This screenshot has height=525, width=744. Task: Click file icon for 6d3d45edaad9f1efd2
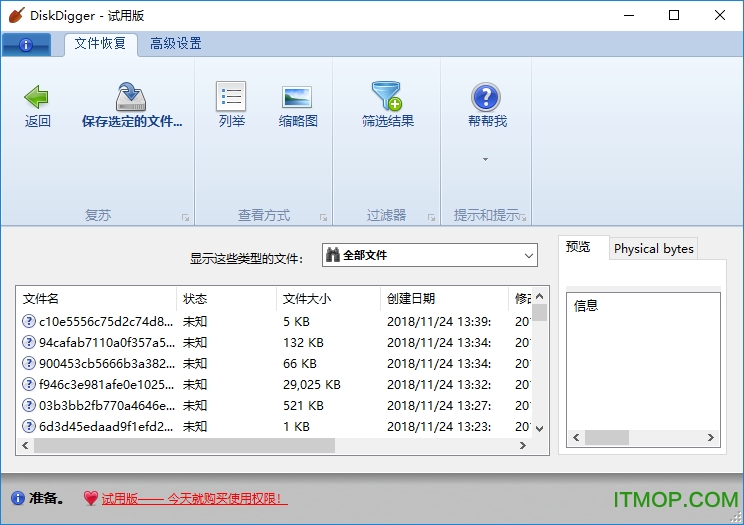tap(29, 426)
